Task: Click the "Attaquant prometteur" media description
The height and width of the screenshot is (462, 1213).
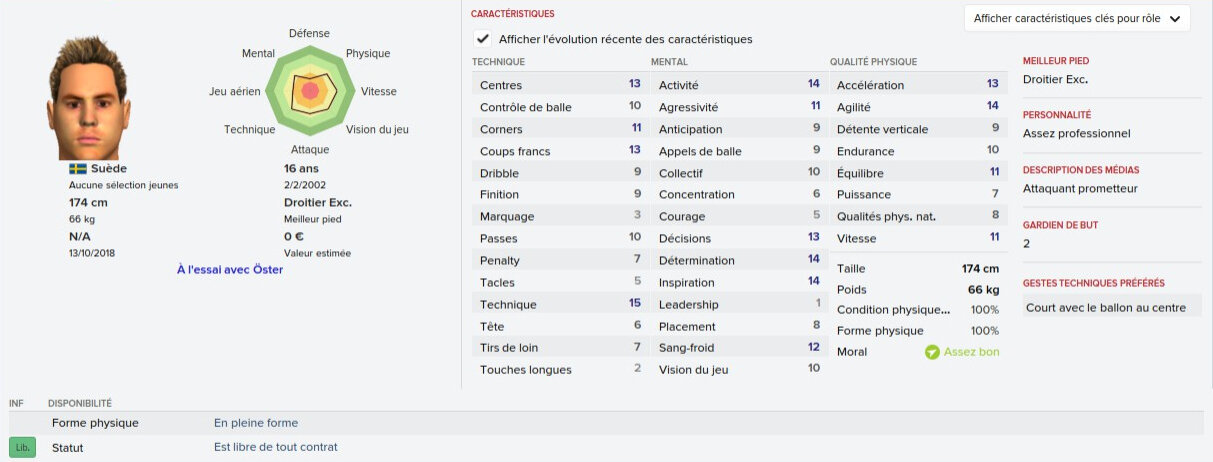Action: pyautogui.click(x=1080, y=188)
